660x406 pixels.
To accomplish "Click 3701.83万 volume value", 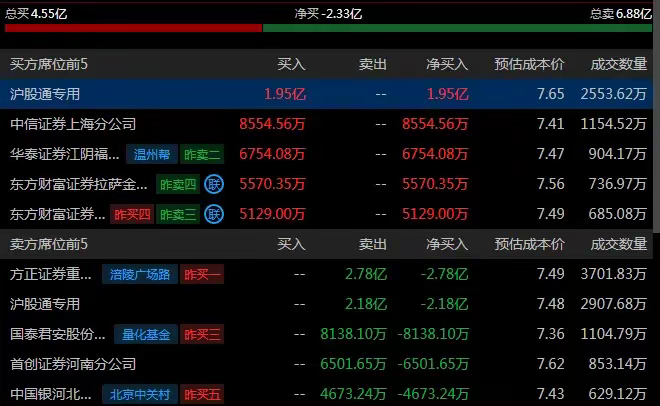I will 614,274.
